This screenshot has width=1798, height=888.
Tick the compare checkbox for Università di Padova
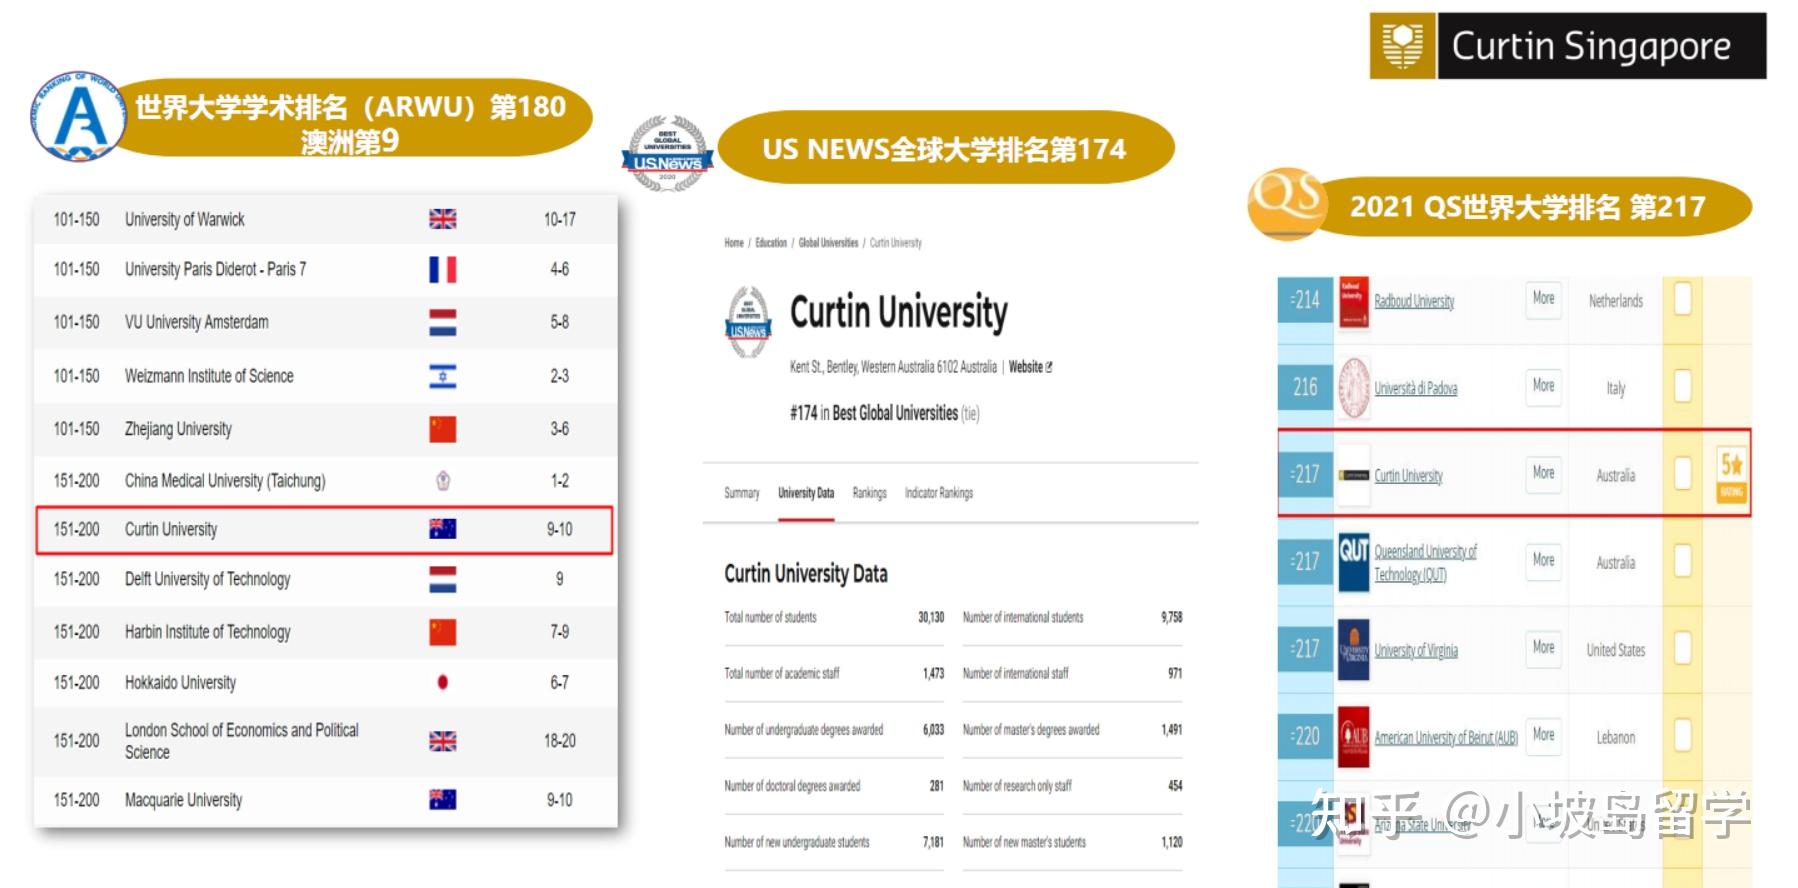pyautogui.click(x=1683, y=386)
